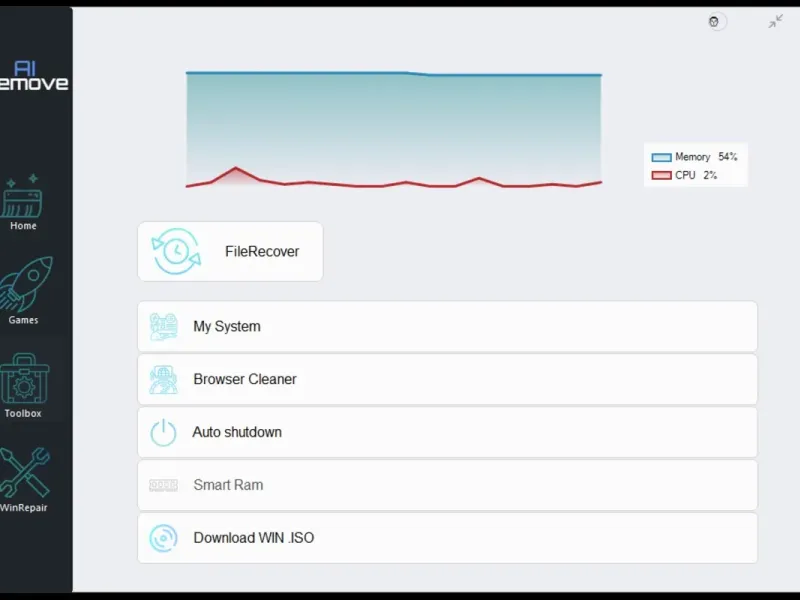Open the WinRepair tools section
Image resolution: width=800 pixels, height=600 pixels.
point(24,480)
